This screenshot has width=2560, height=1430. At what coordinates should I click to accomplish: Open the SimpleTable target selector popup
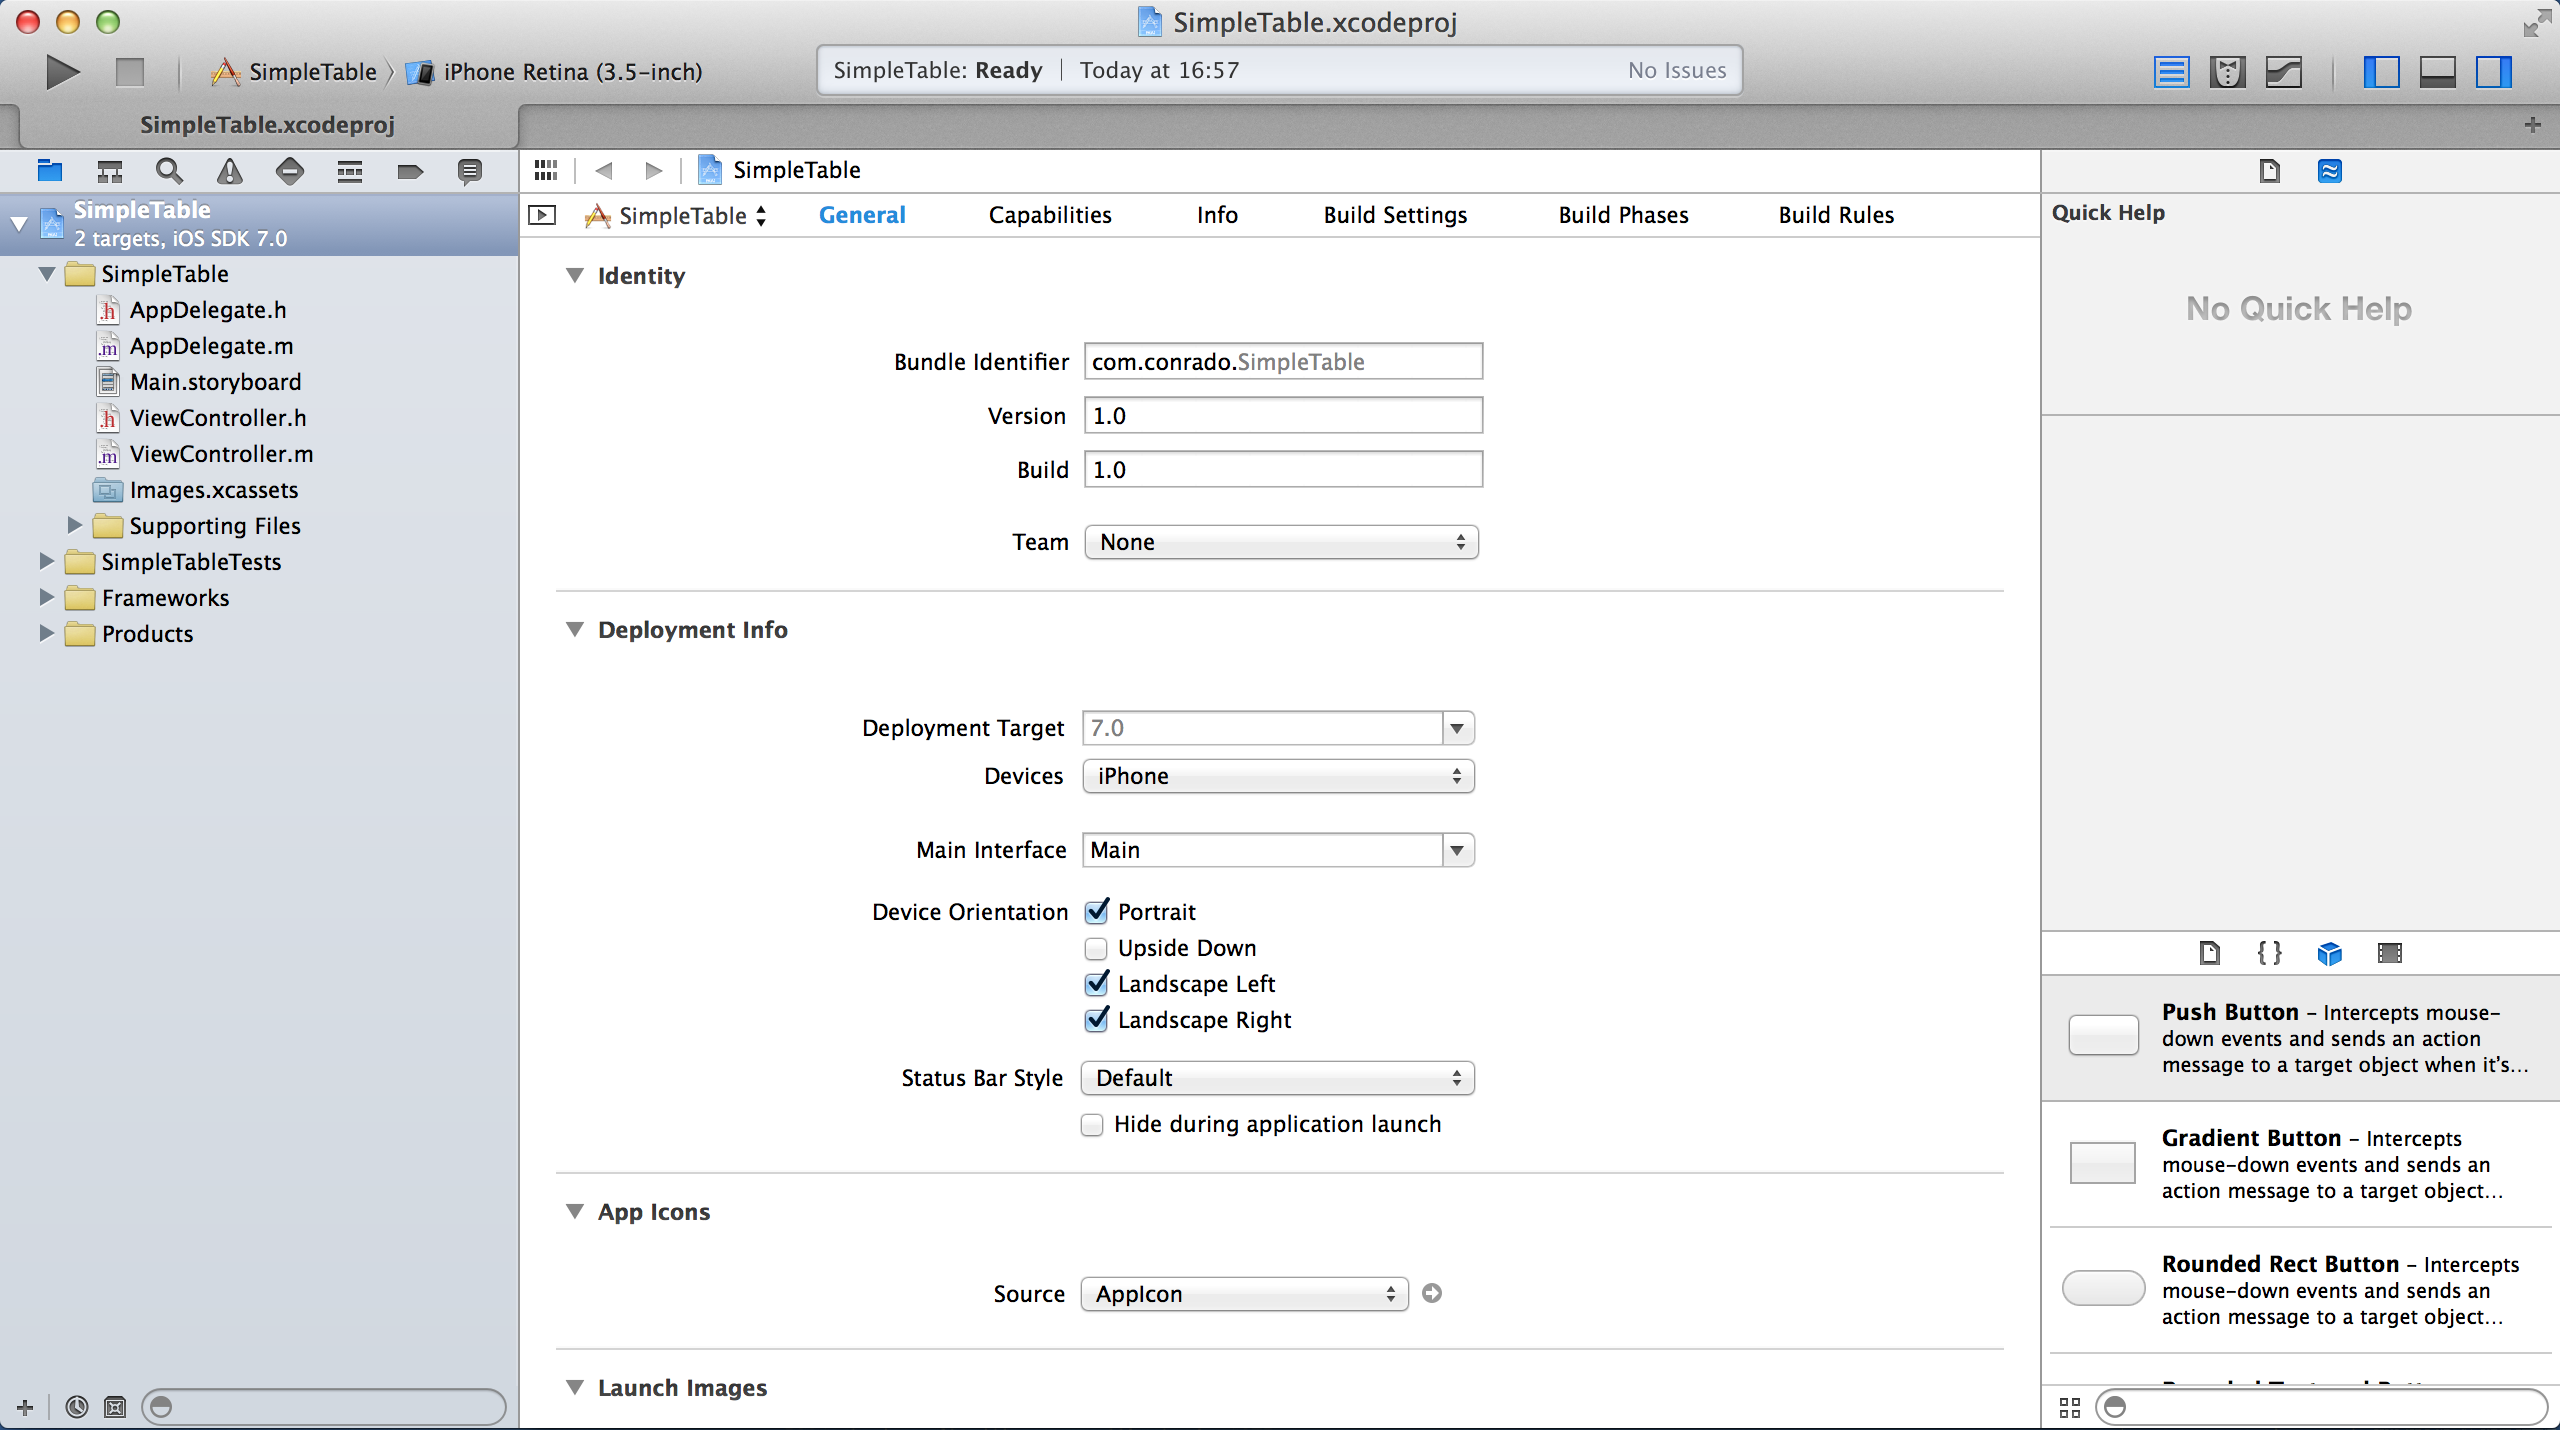(x=677, y=215)
